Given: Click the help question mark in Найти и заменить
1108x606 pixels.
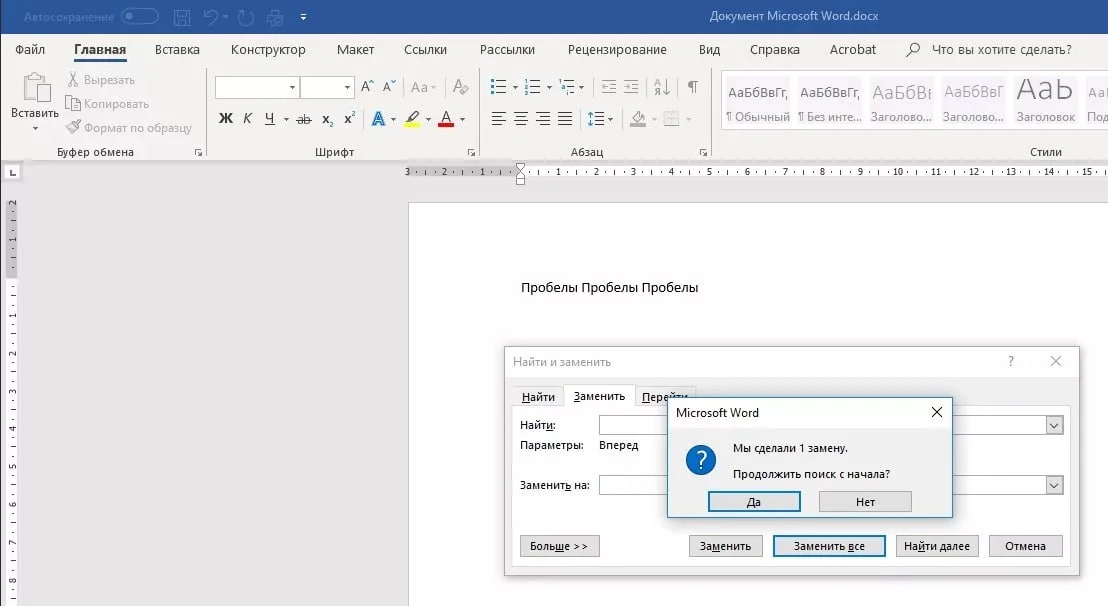Looking at the screenshot, I should tap(1011, 361).
